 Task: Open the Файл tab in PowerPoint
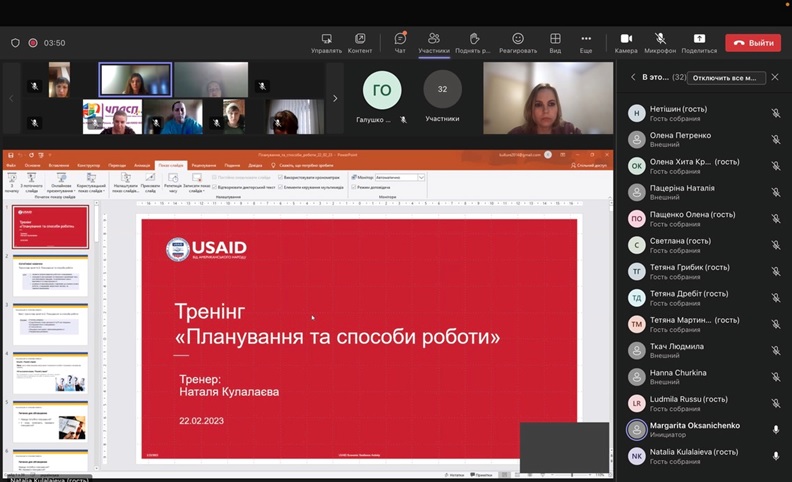point(11,165)
